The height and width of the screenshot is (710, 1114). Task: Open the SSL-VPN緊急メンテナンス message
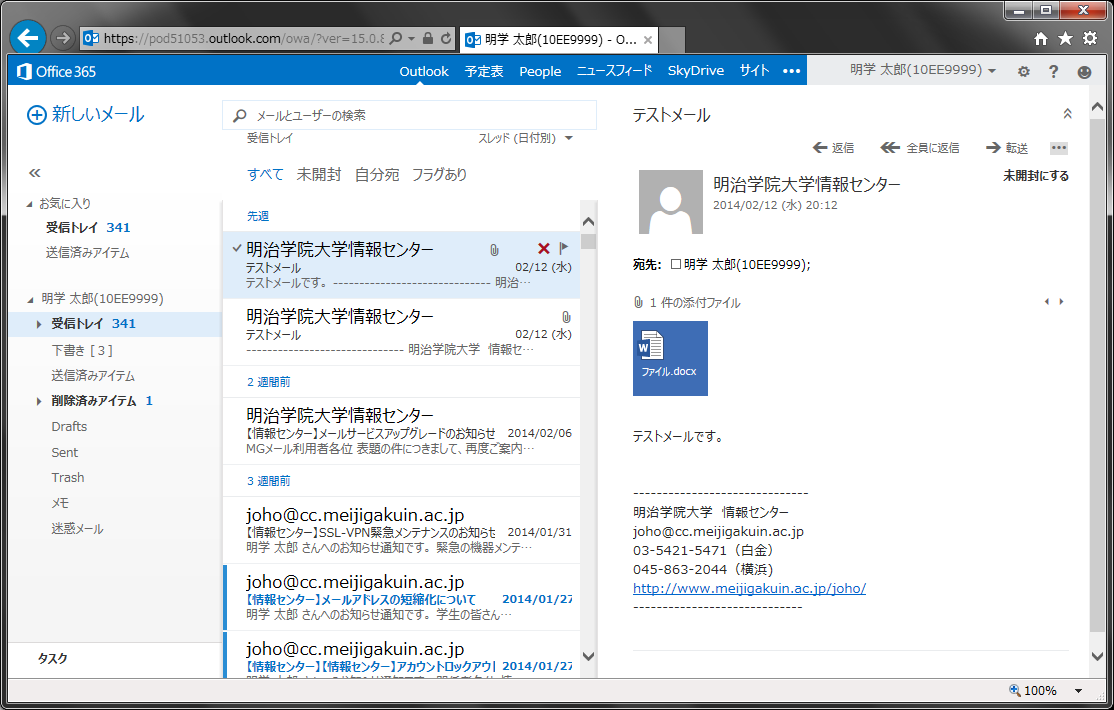pos(401,530)
